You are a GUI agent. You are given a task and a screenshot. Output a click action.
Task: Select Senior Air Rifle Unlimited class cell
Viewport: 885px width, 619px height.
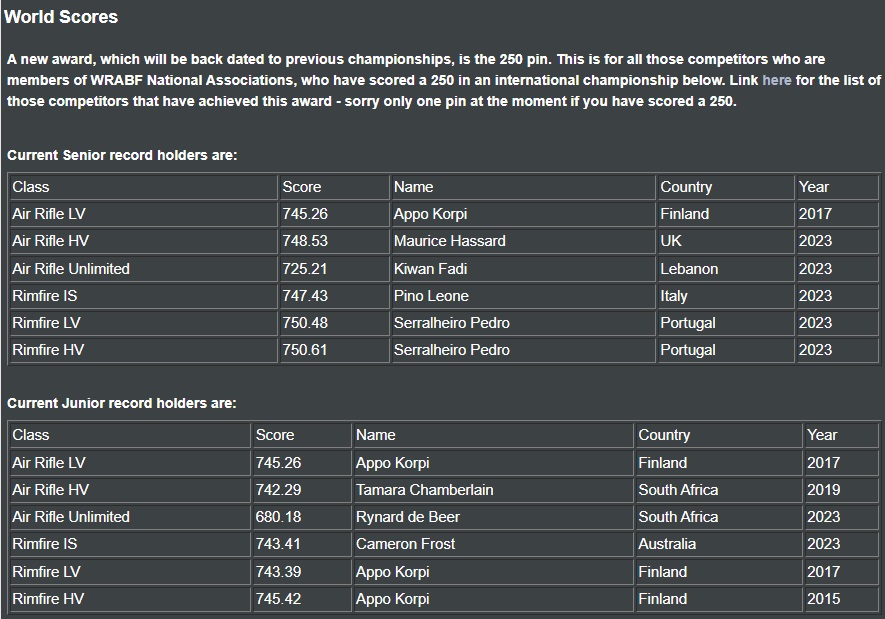coord(144,269)
